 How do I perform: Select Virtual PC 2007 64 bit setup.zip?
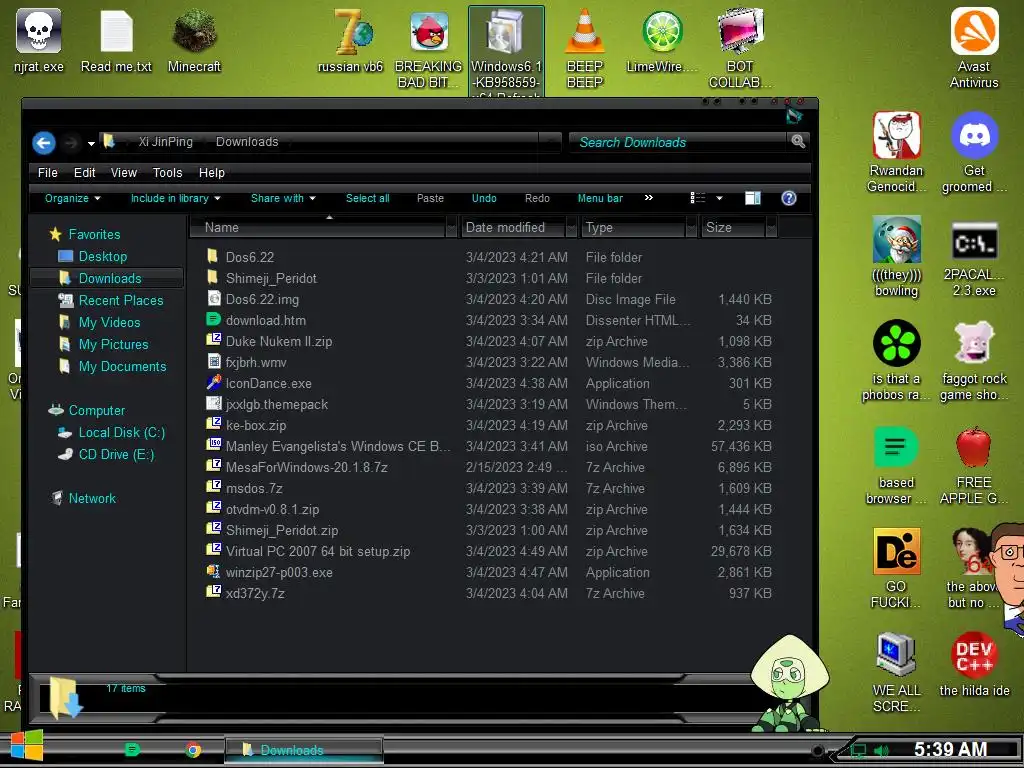click(488, 551)
